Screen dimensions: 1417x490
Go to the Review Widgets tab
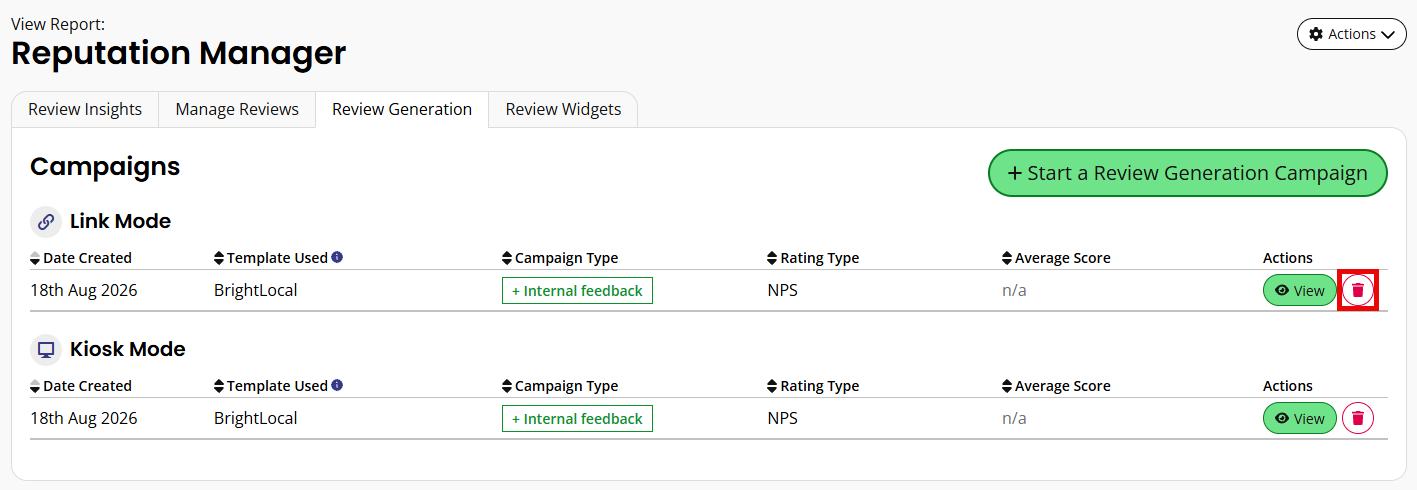563,110
